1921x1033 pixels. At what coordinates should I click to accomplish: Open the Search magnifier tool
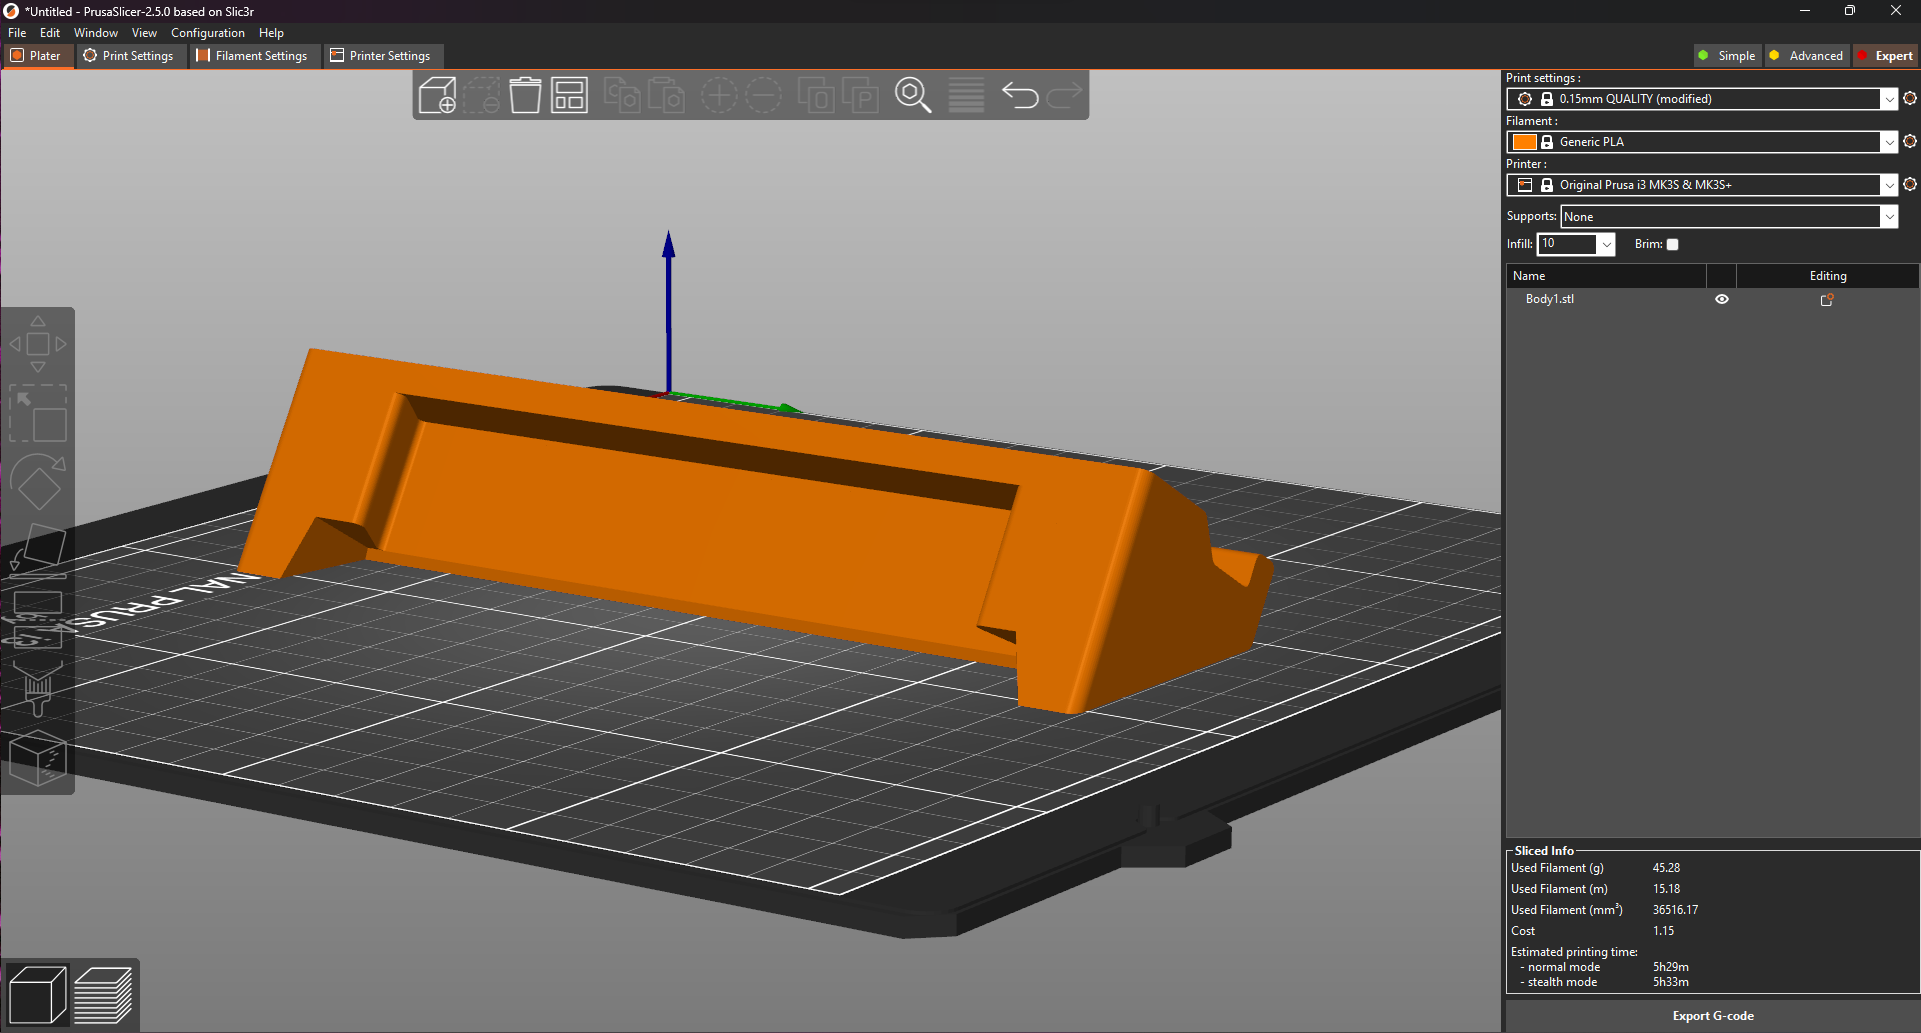click(912, 96)
